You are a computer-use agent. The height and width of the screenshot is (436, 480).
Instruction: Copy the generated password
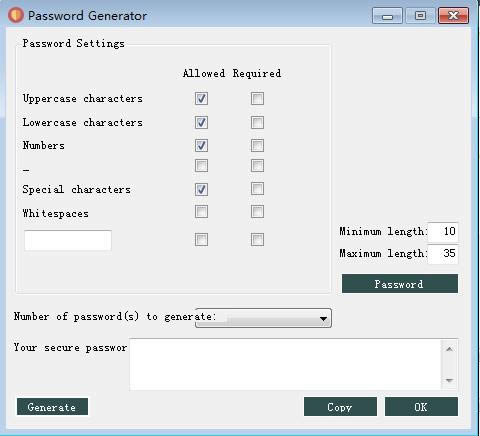tap(340, 407)
